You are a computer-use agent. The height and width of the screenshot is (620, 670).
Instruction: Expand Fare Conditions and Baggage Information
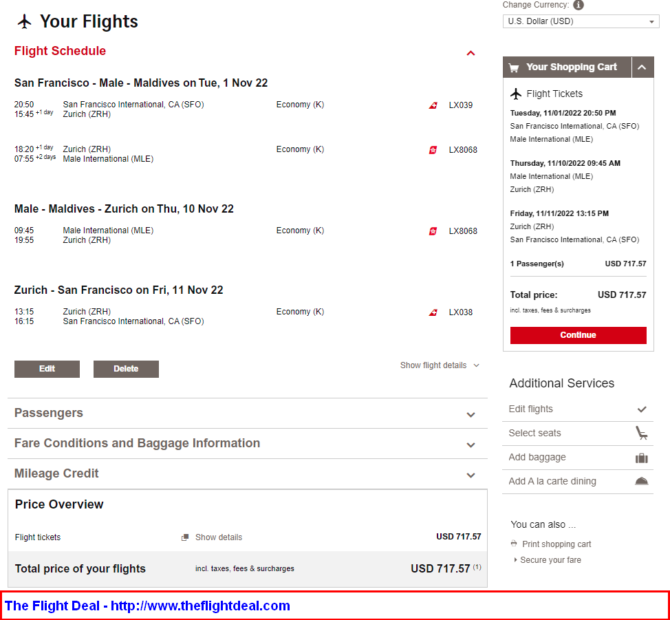tap(247, 444)
